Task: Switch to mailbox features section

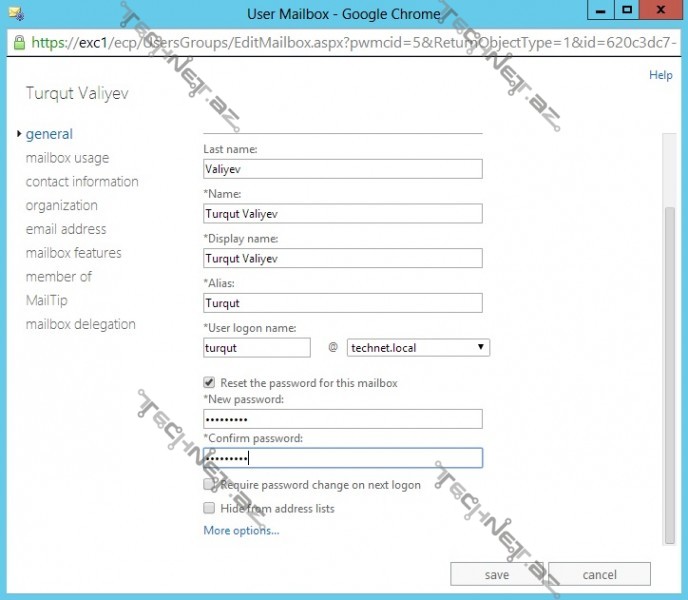Action: click(x=73, y=253)
